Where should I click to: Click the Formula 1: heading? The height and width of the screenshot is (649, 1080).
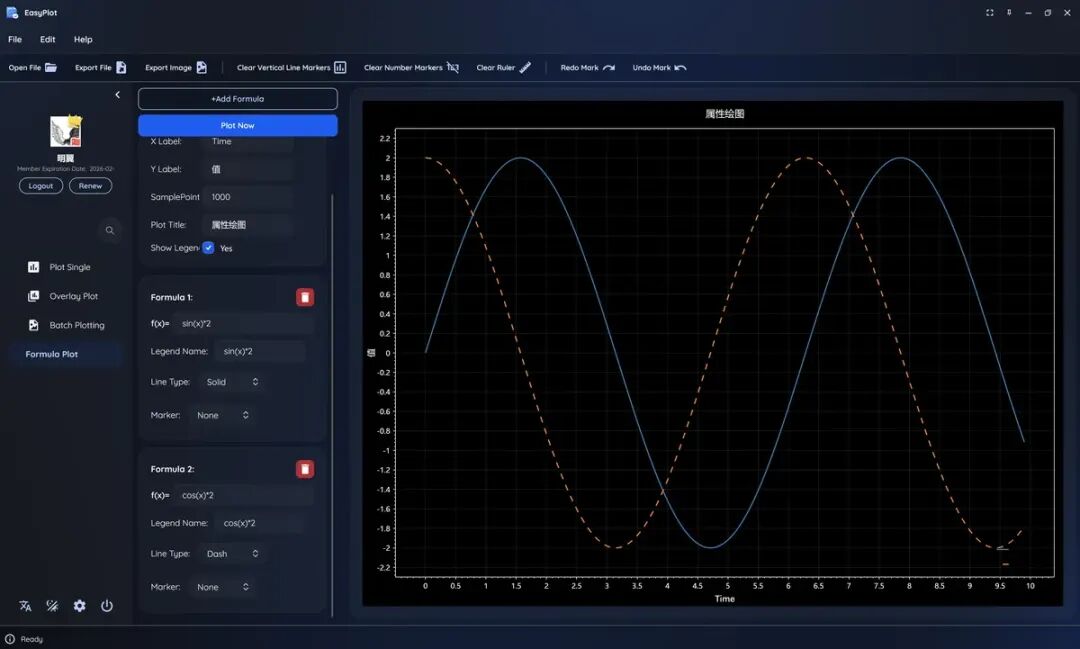[172, 298]
